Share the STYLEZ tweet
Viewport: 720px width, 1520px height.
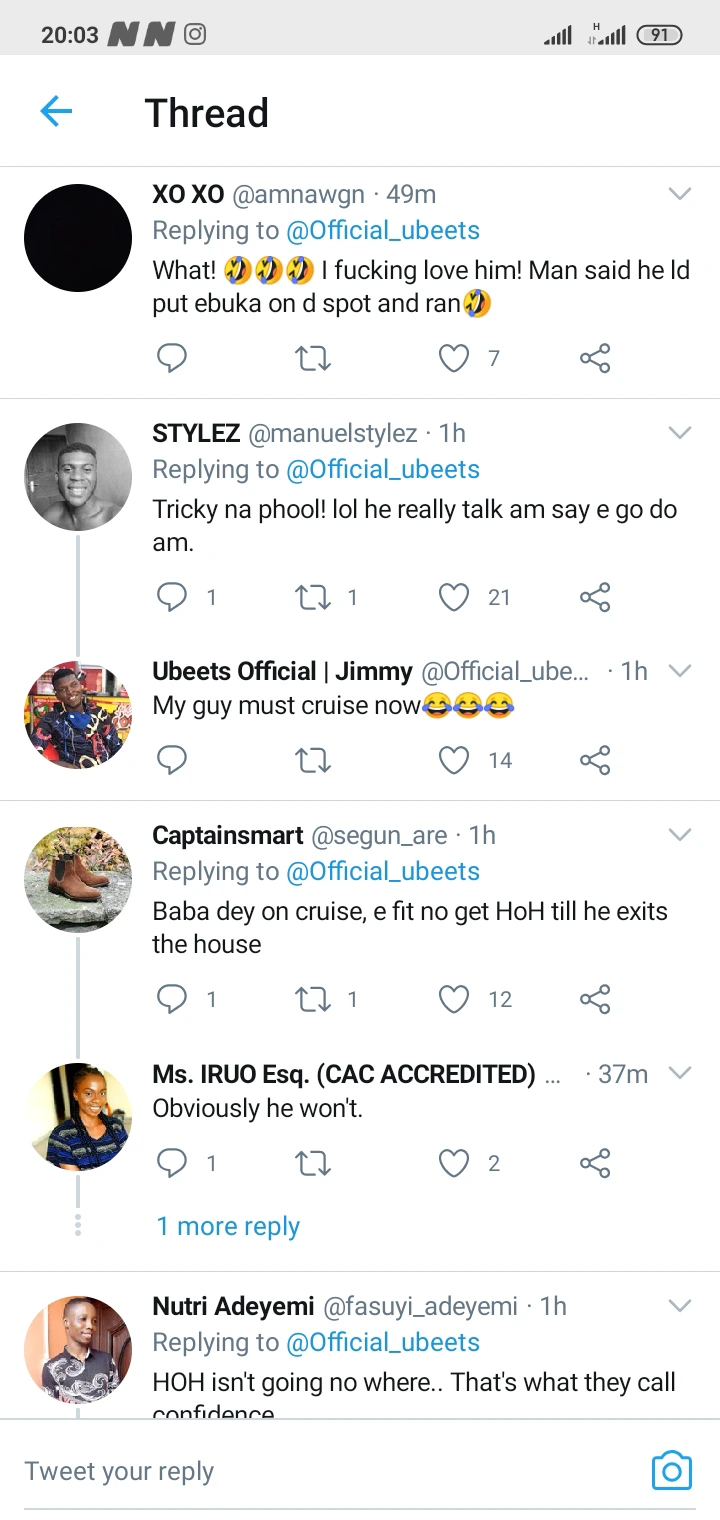click(595, 597)
